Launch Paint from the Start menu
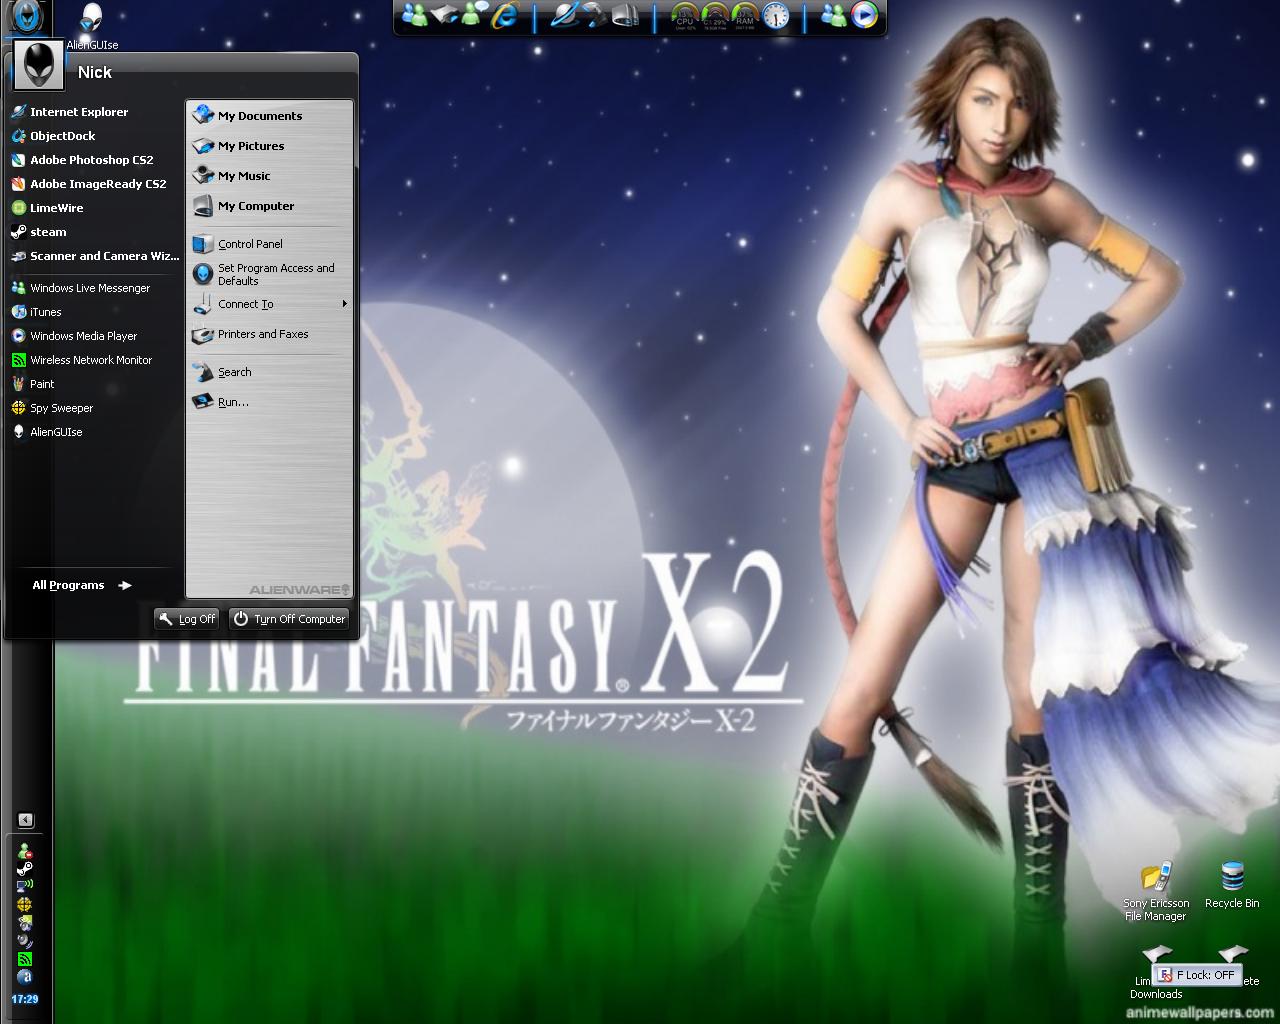The height and width of the screenshot is (1024, 1280). click(x=94, y=384)
